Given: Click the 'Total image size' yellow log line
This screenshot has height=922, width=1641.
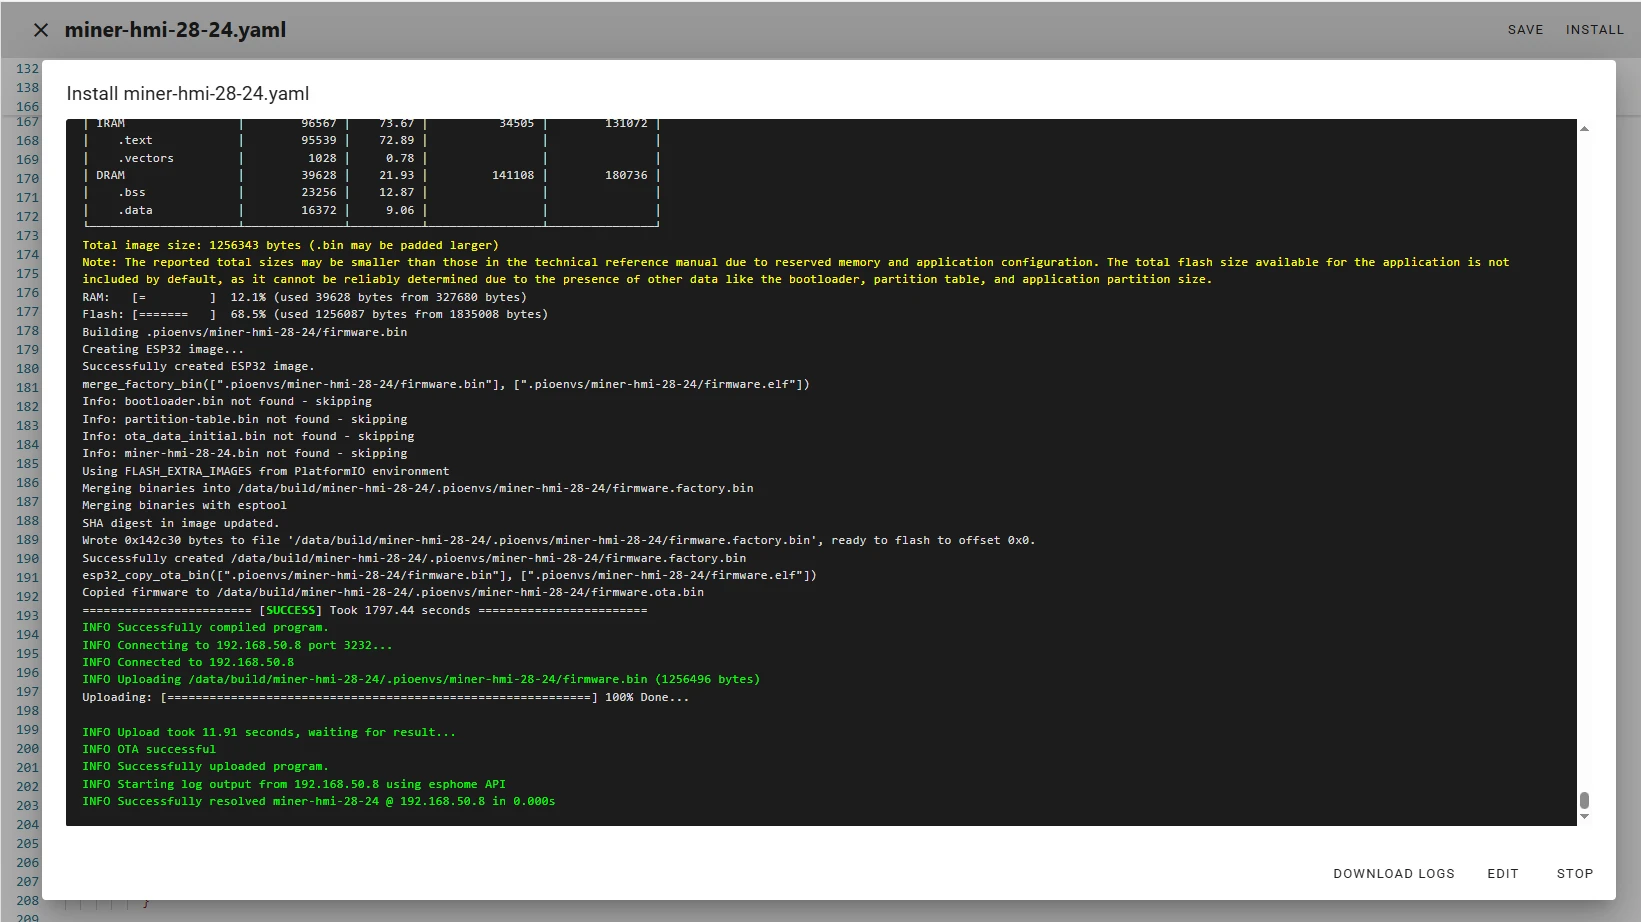Looking at the screenshot, I should pyautogui.click(x=290, y=245).
